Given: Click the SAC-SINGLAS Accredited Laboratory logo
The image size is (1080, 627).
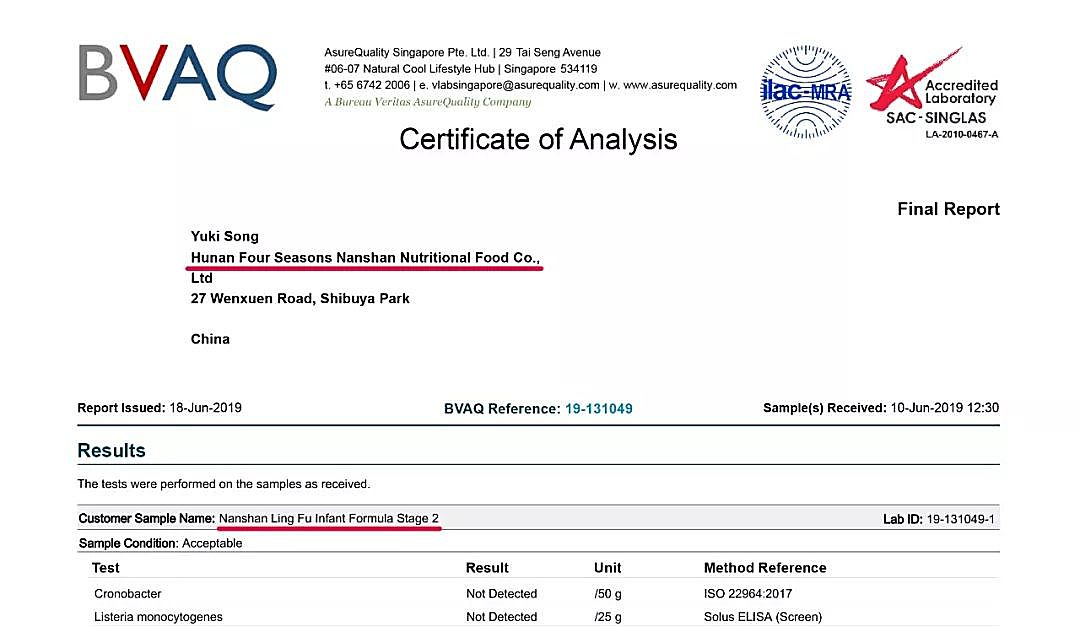Looking at the screenshot, I should 933,92.
